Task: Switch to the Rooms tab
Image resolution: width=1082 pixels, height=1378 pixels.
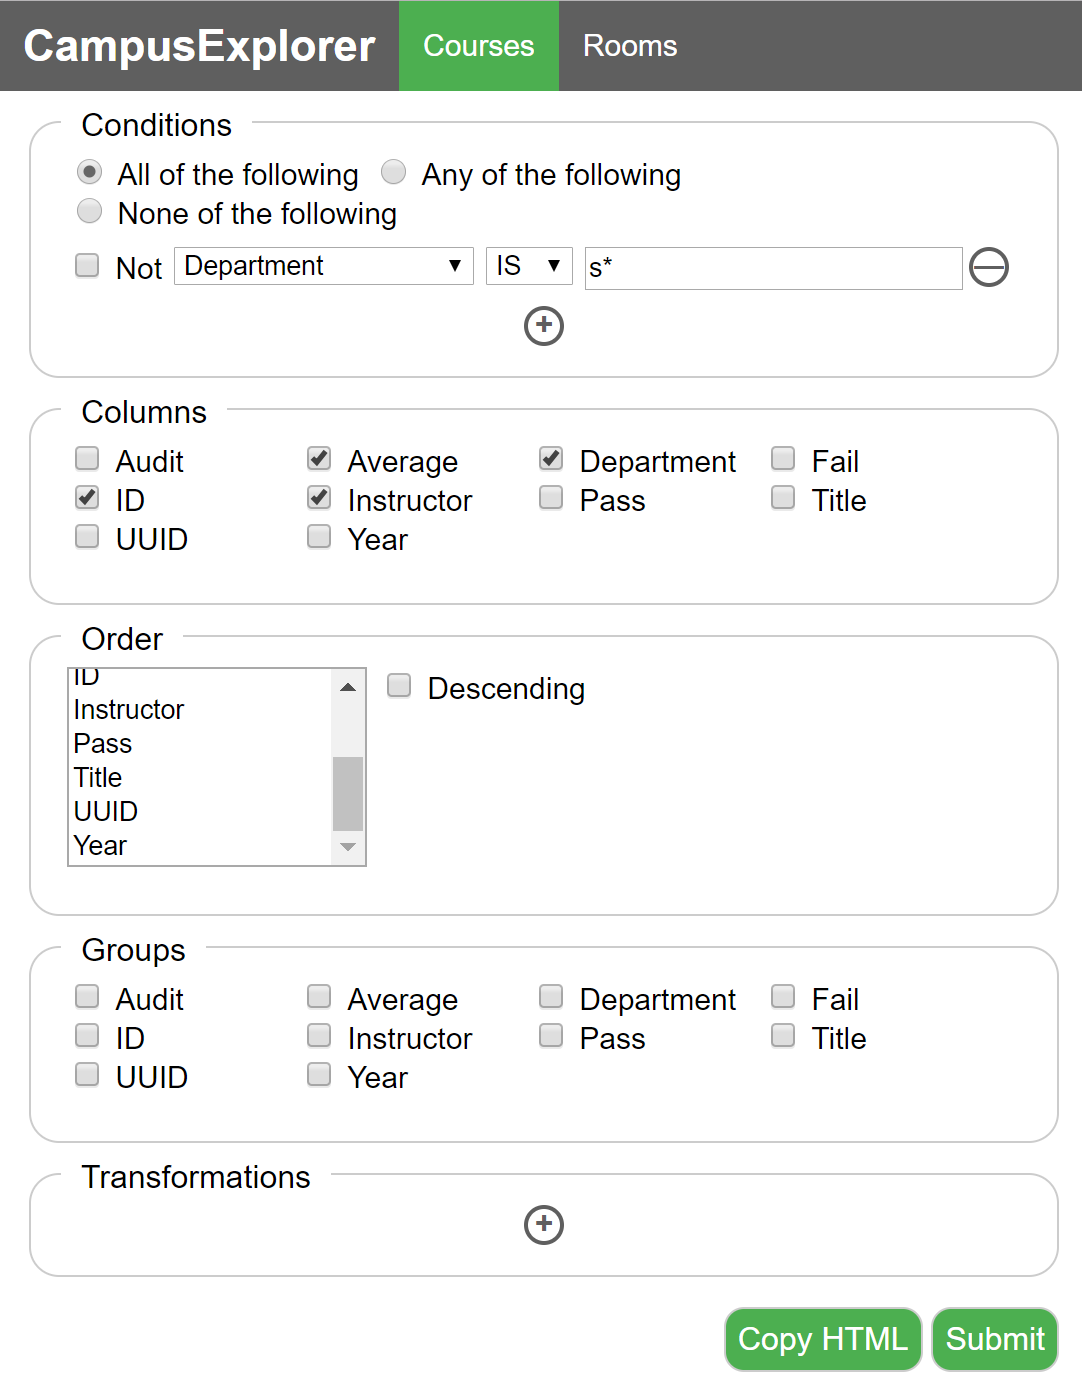Action: click(x=630, y=46)
